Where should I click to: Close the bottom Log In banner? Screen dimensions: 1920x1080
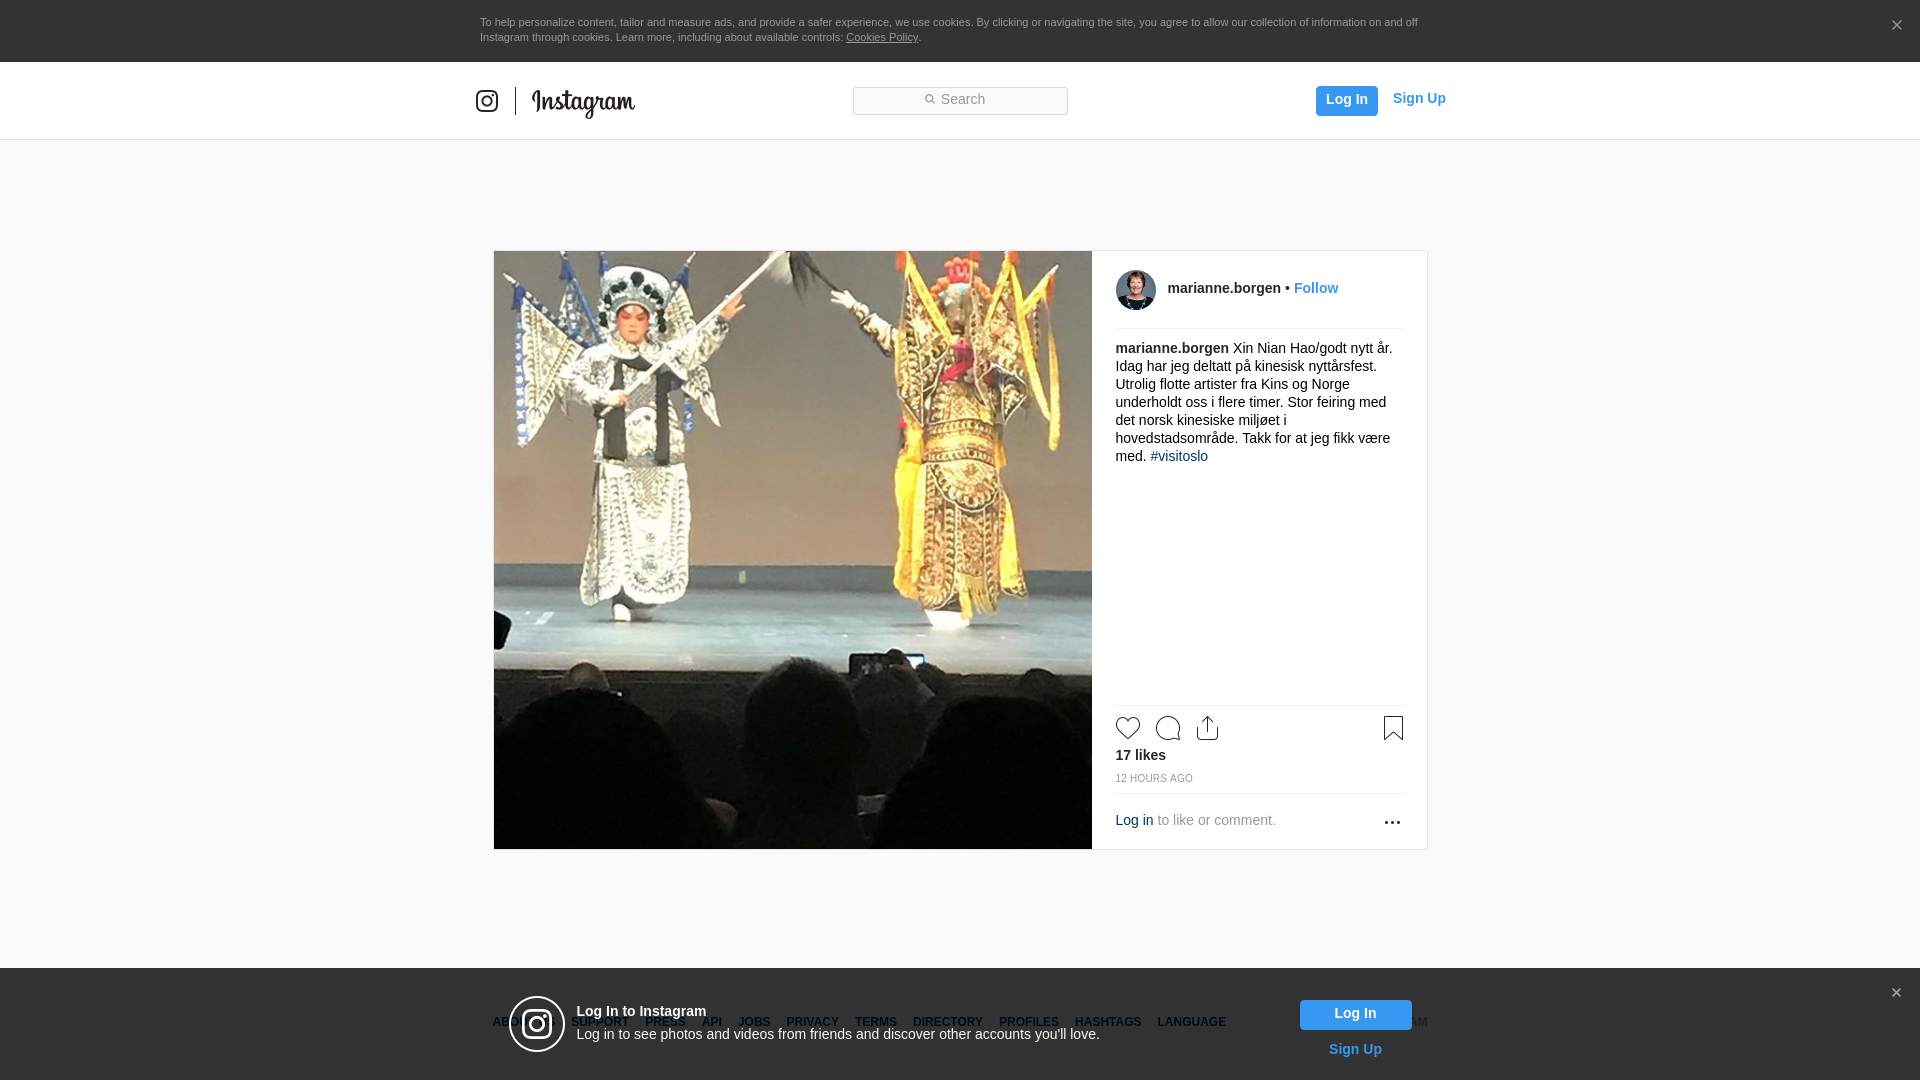click(1896, 993)
